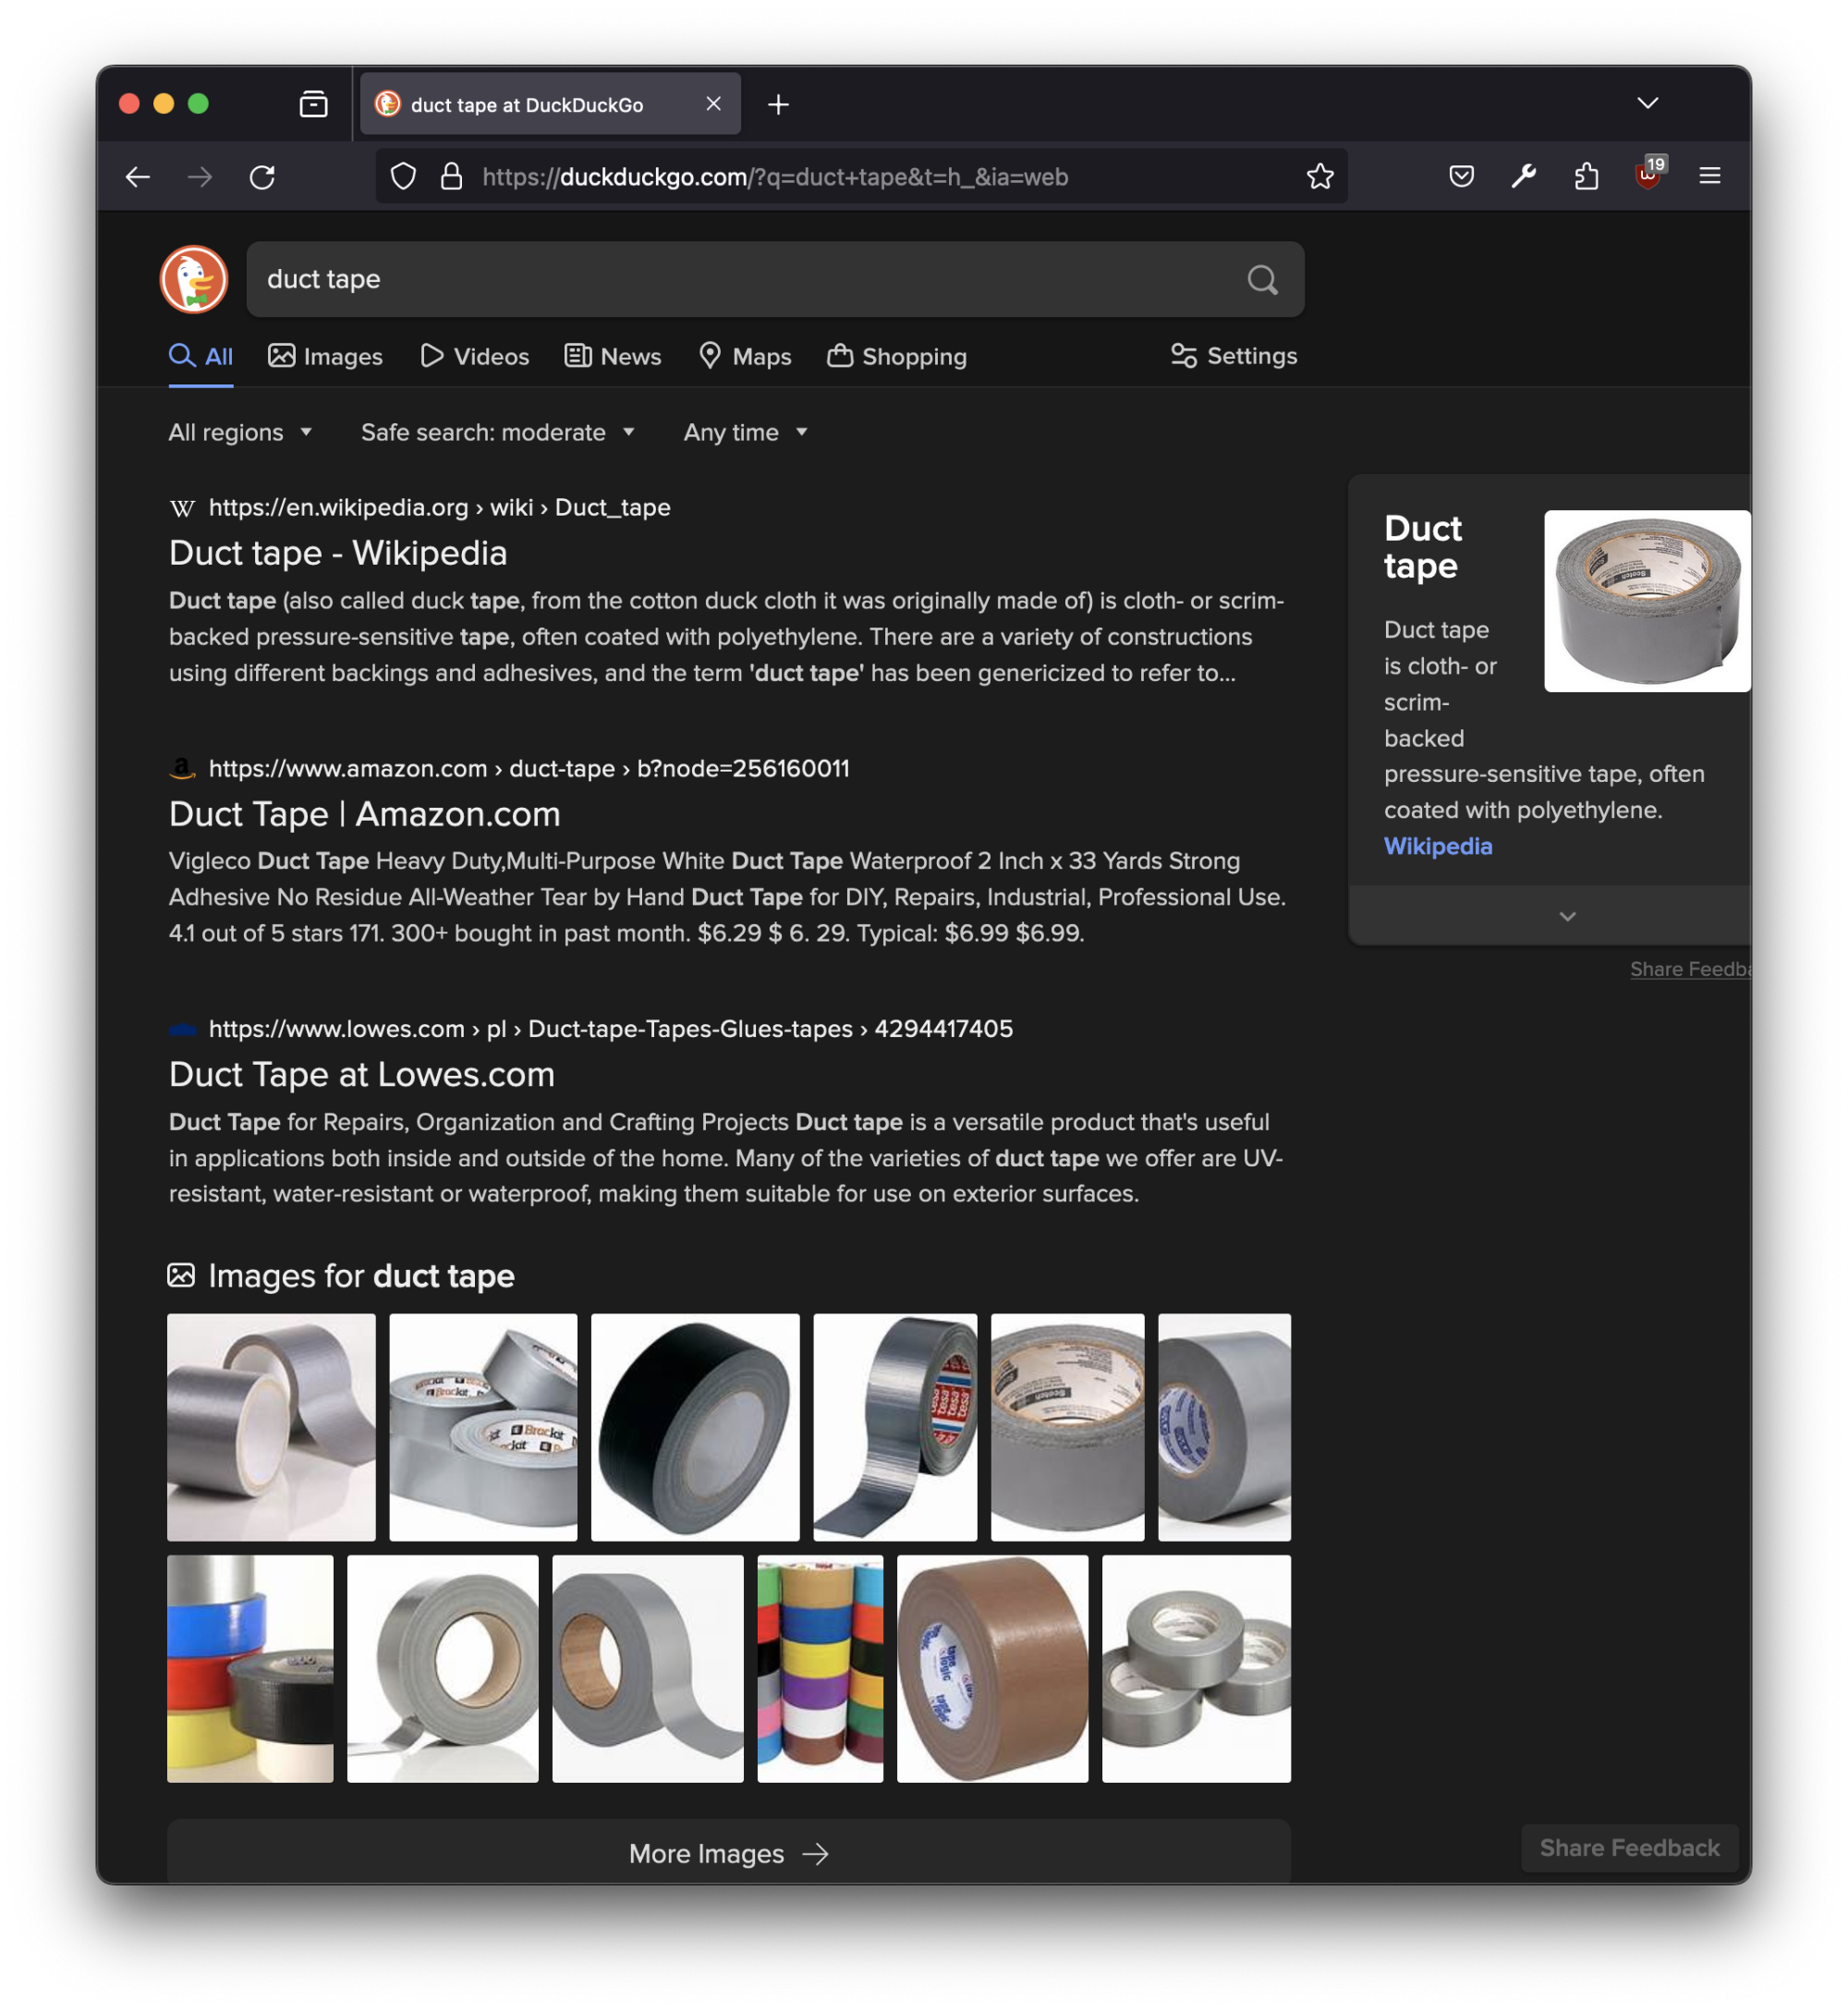Screen dimensions: 1848x2012
Task: Click the shield tracking protection icon
Action: click(x=403, y=176)
